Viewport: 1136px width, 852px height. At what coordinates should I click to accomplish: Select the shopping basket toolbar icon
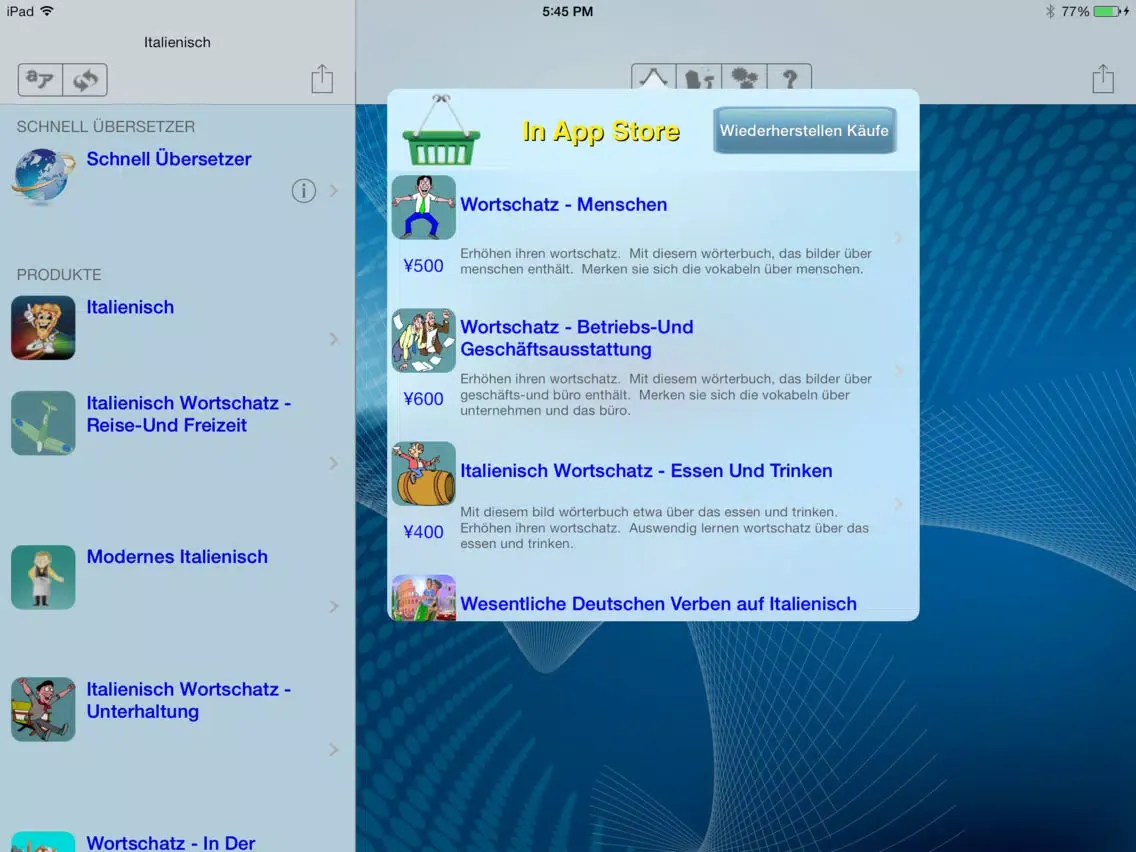653,78
